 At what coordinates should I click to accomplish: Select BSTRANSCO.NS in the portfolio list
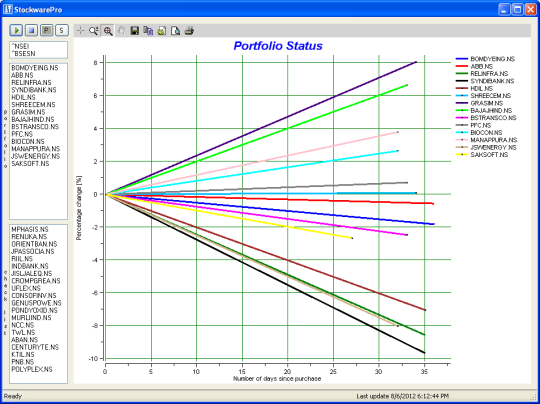(35, 127)
